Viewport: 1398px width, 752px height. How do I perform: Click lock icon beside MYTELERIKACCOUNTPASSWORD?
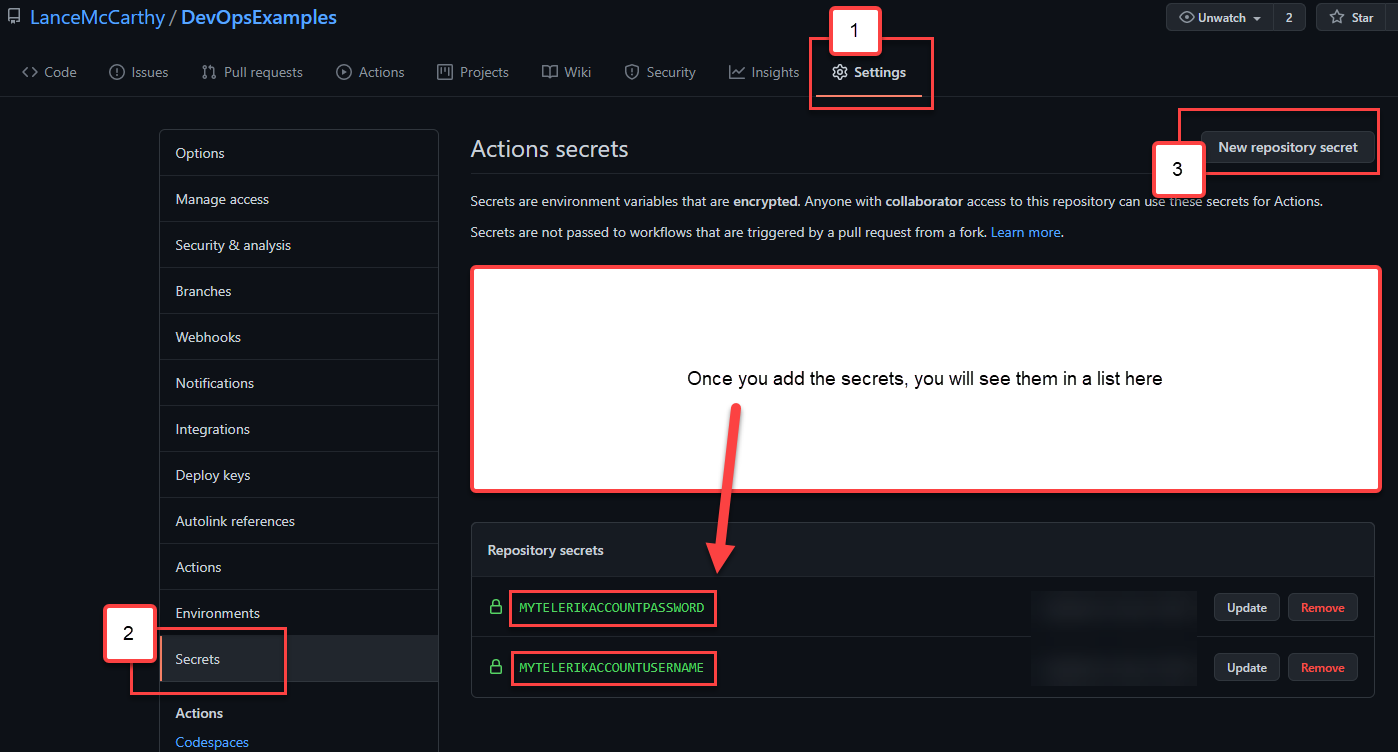(495, 607)
